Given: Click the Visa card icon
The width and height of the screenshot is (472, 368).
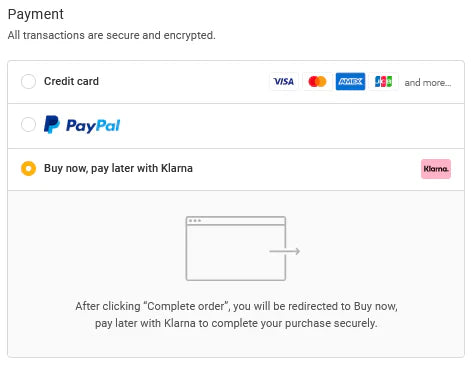Looking at the screenshot, I should click(x=284, y=82).
